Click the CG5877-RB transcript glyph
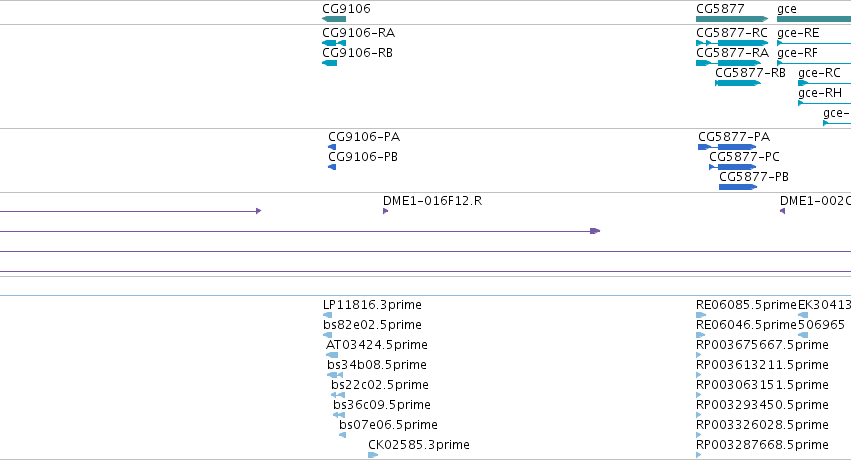Image resolution: width=851 pixels, height=460 pixels. coord(738,83)
